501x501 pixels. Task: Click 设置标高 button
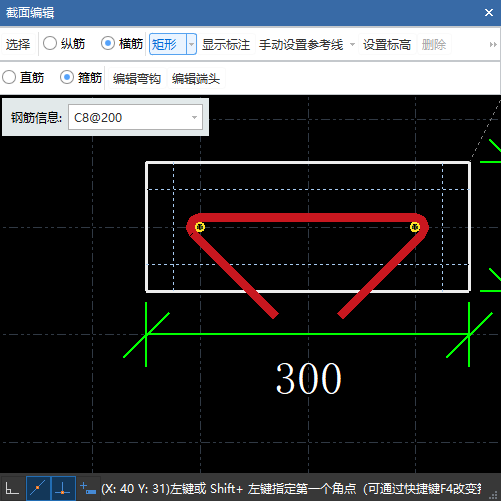coord(387,44)
